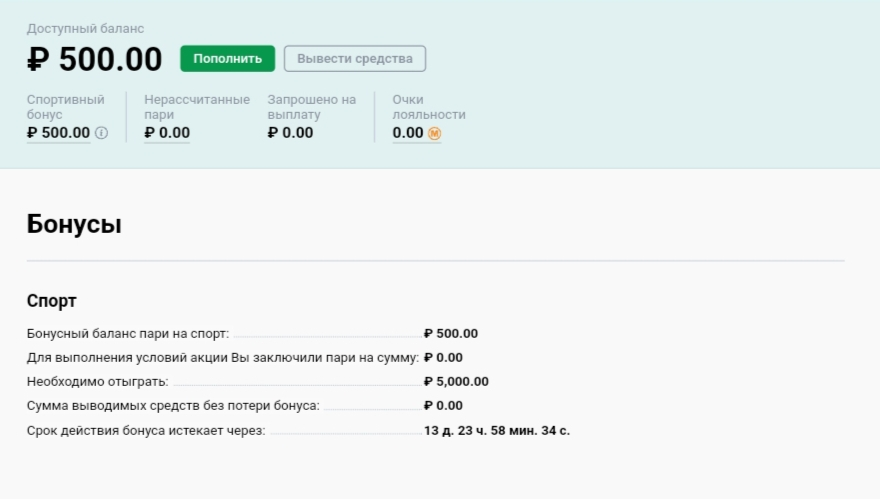
Task: Click the large ₽ 500.00 available balance
Action: point(94,60)
